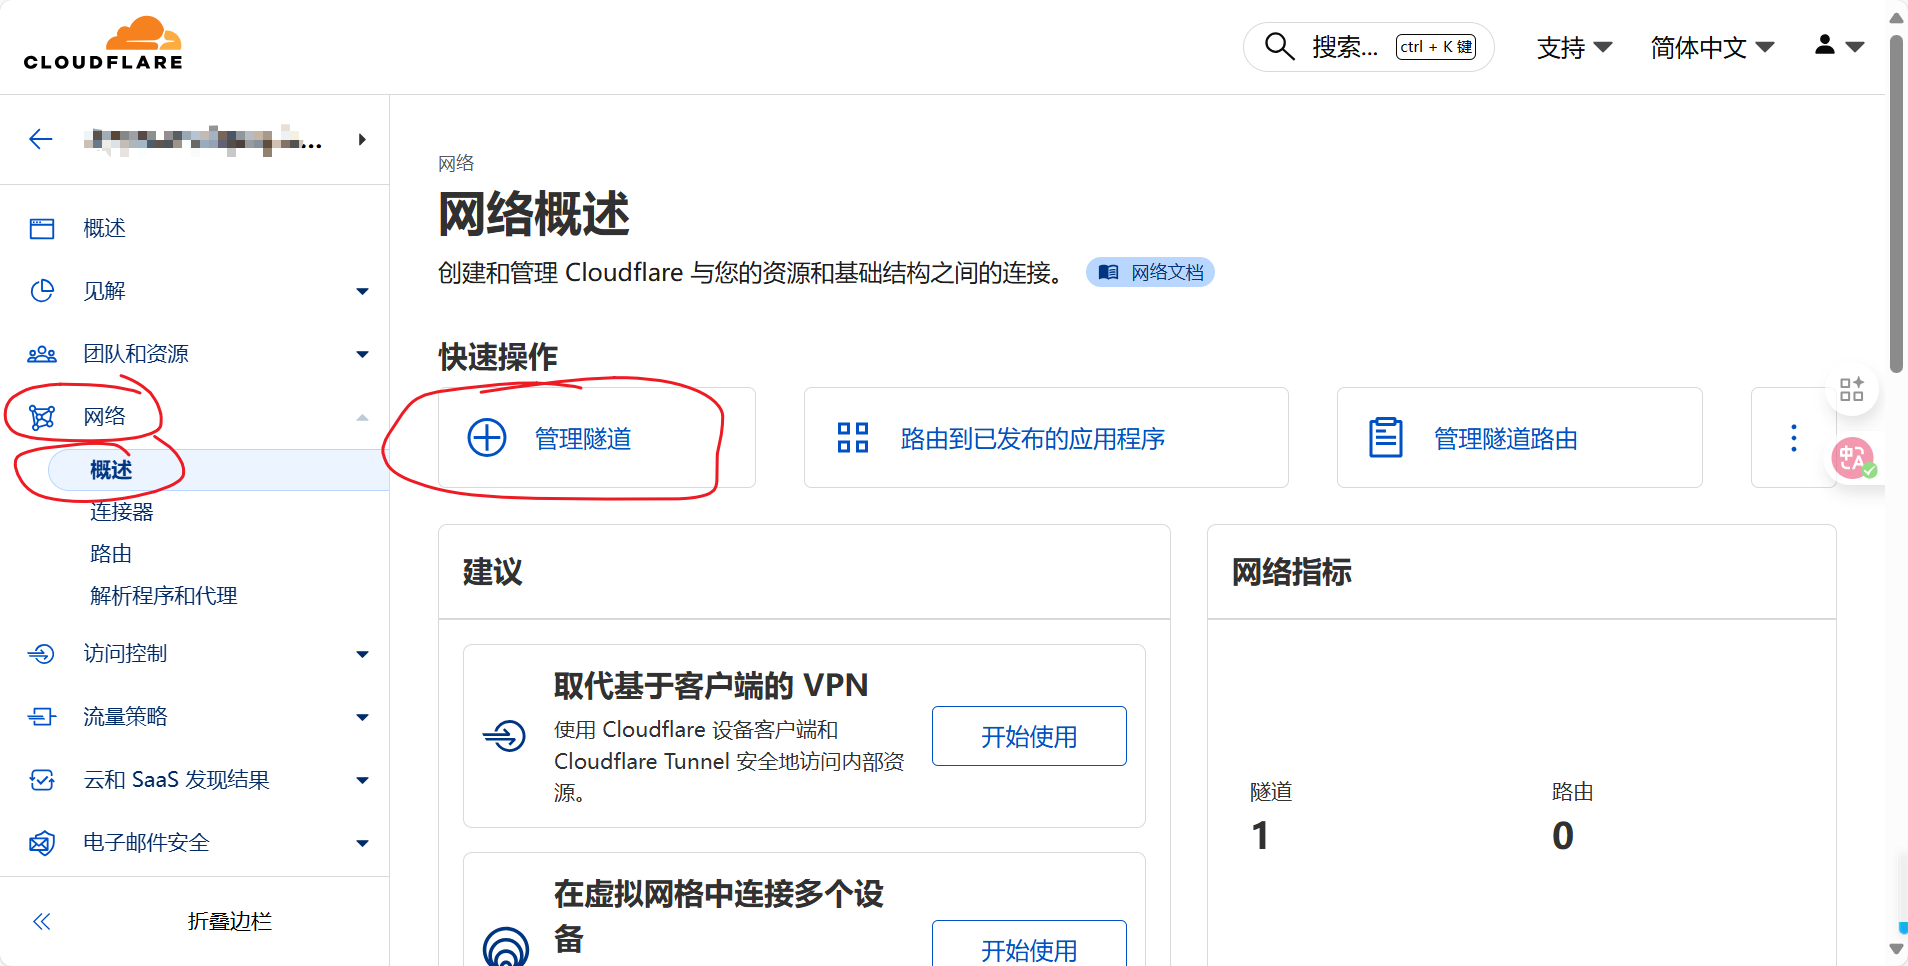Click 路由到已发布的应用程序 quick action

coord(1046,438)
